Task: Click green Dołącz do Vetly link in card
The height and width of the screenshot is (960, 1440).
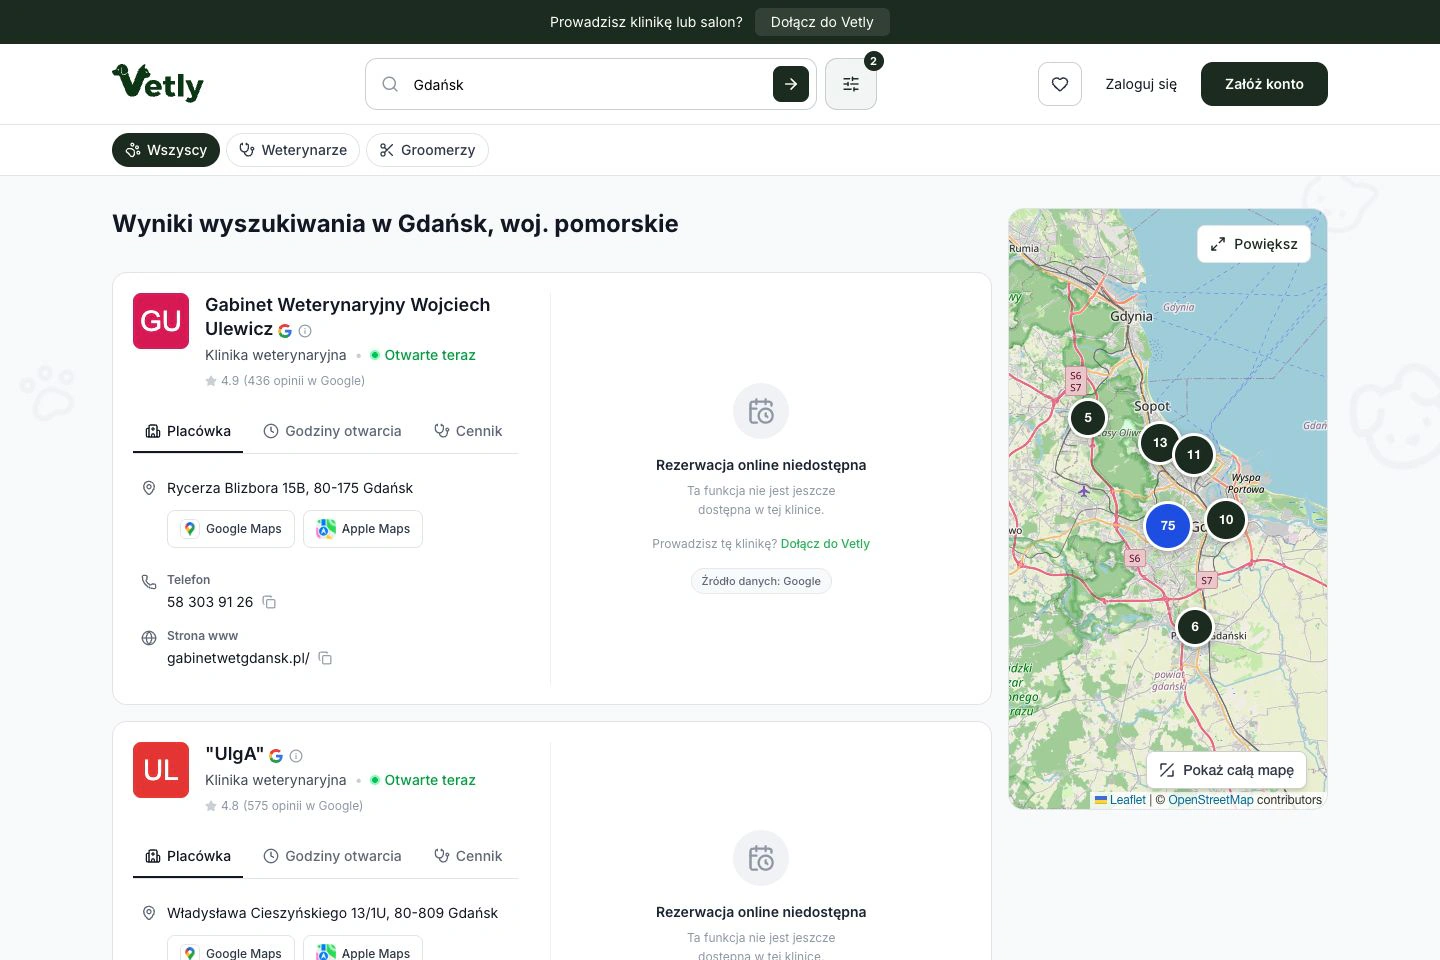Action: [825, 544]
